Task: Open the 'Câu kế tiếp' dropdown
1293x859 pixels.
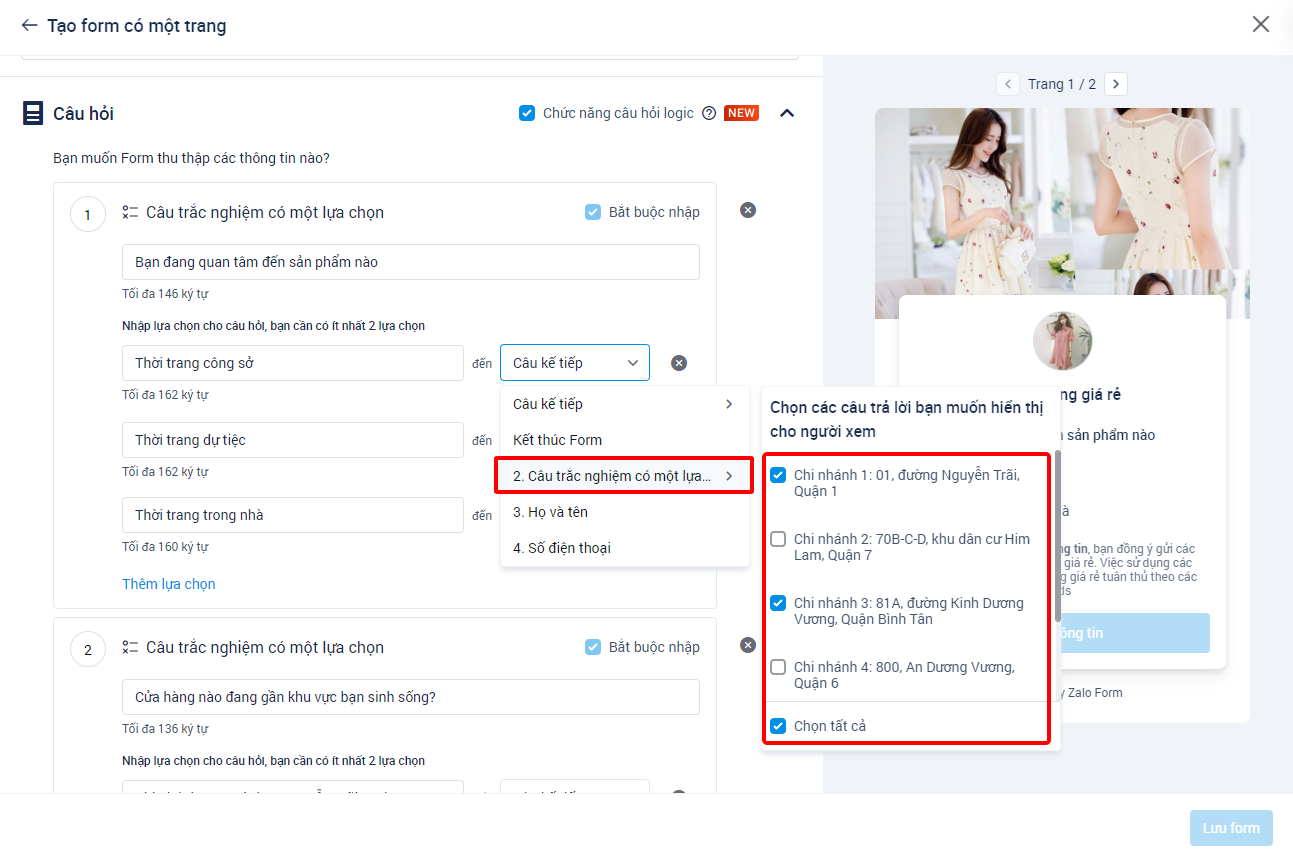Action: pos(574,362)
